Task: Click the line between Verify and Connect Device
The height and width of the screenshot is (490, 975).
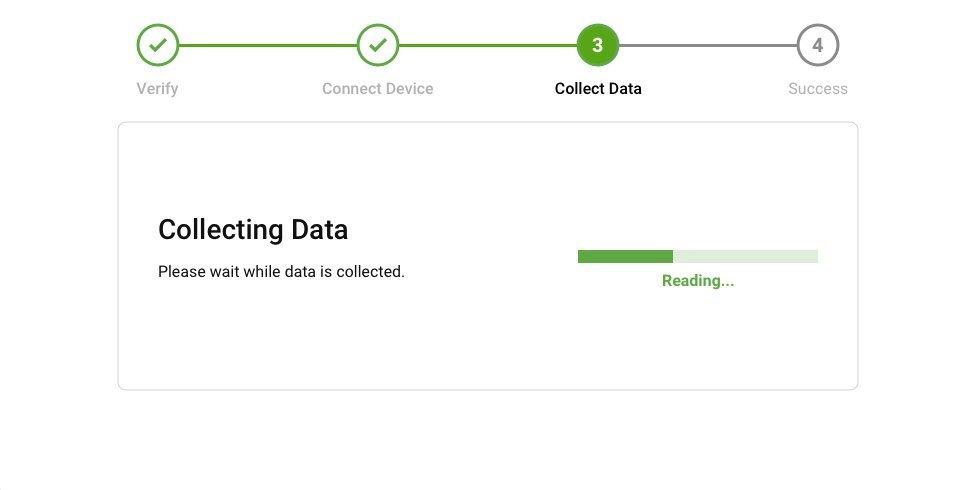Action: coord(268,45)
